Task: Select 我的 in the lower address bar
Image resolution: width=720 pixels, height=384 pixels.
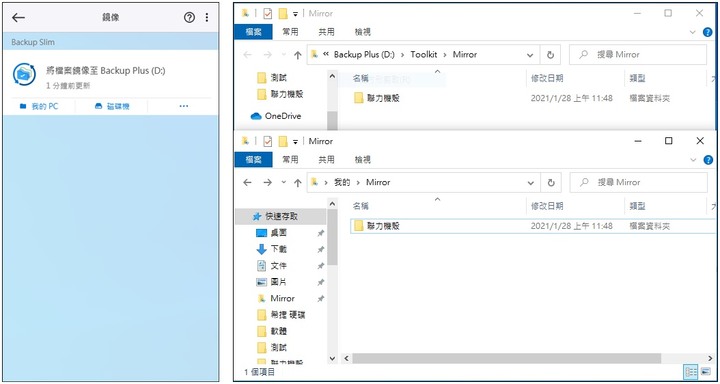Action: click(342, 182)
